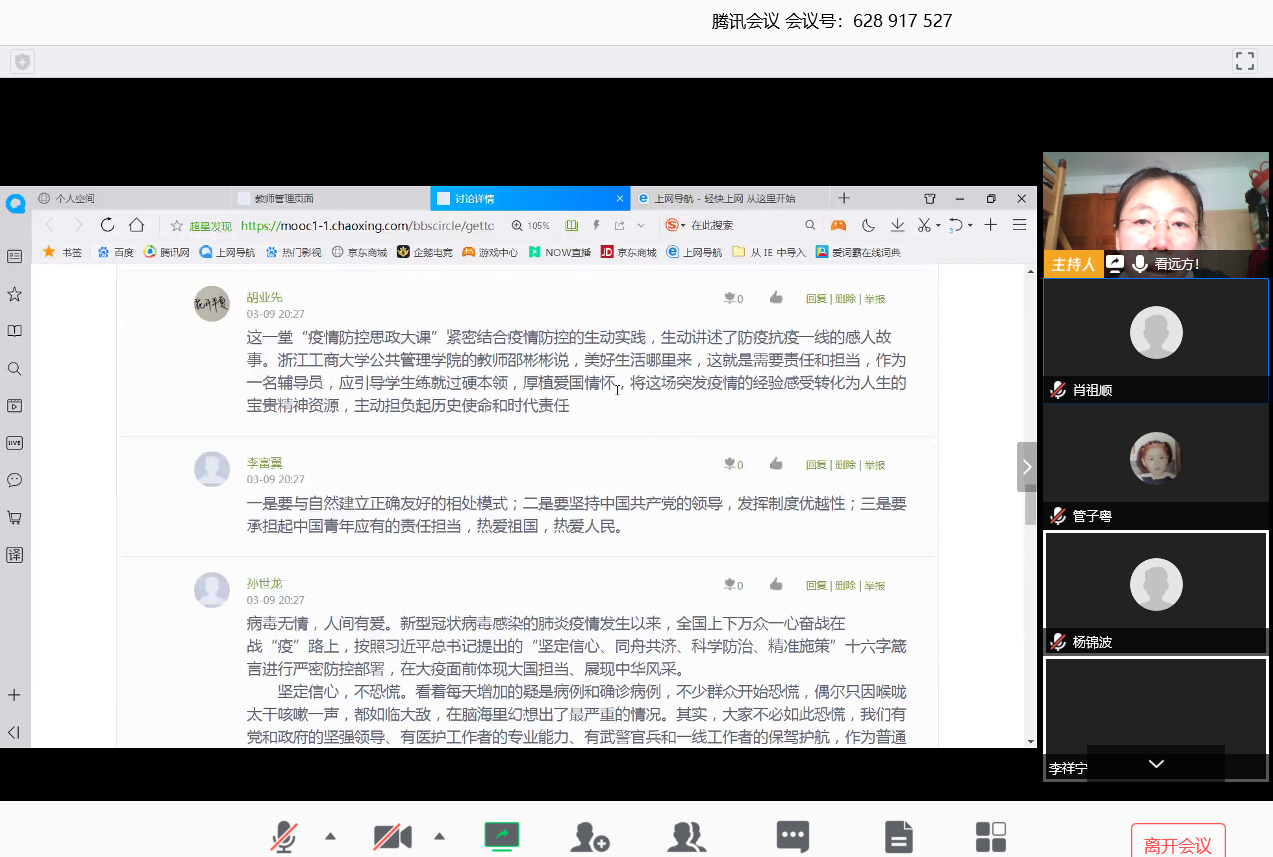Turn on the camera video

[392, 837]
